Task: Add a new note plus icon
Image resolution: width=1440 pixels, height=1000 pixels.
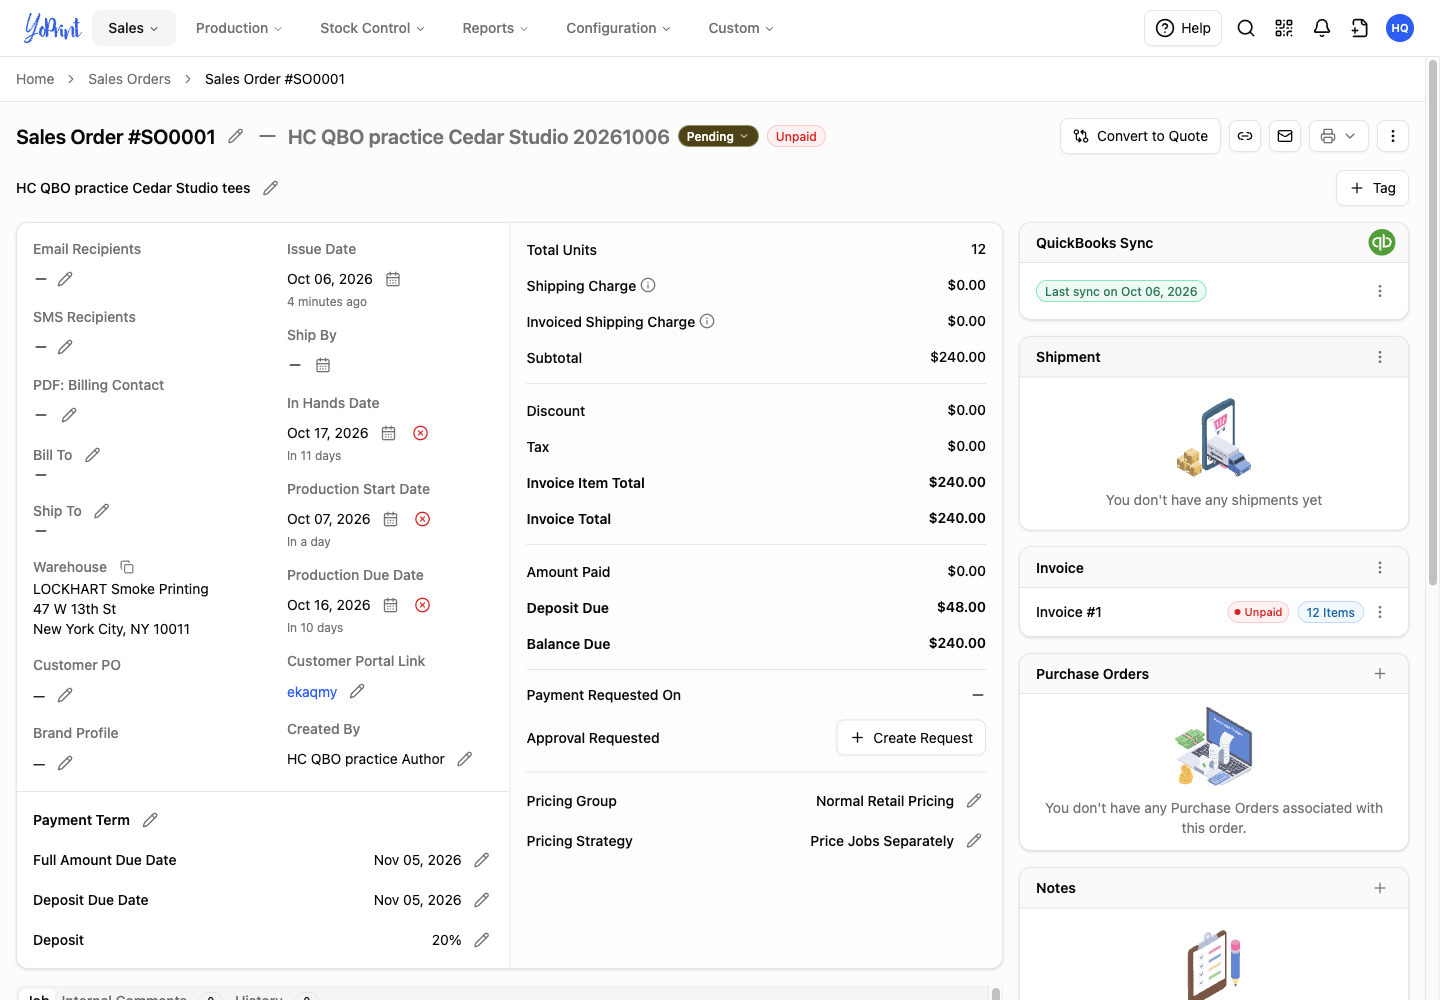Action: point(1380,888)
